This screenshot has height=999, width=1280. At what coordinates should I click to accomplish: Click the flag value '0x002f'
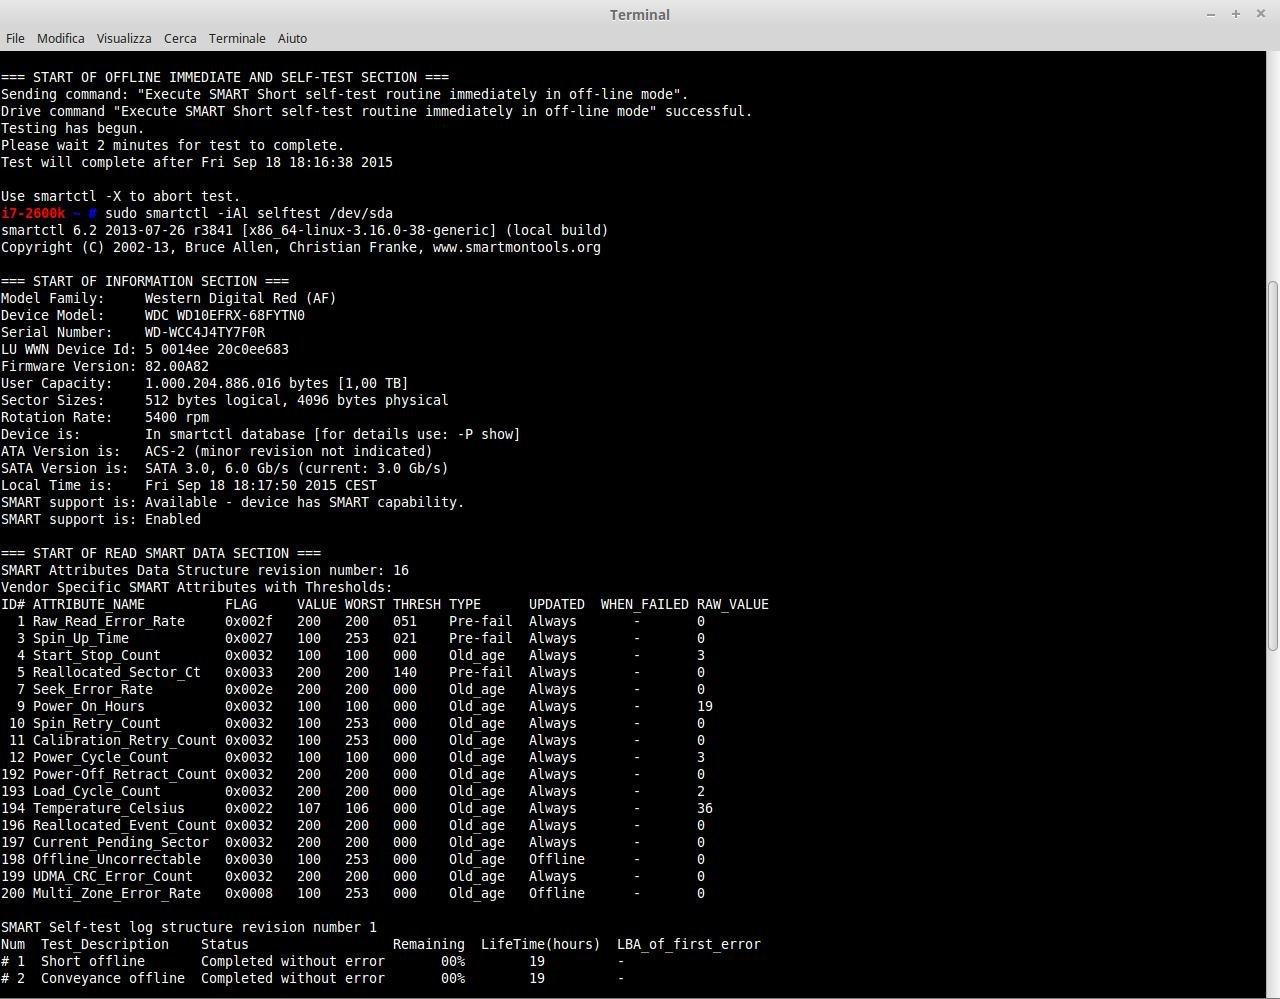[249, 621]
